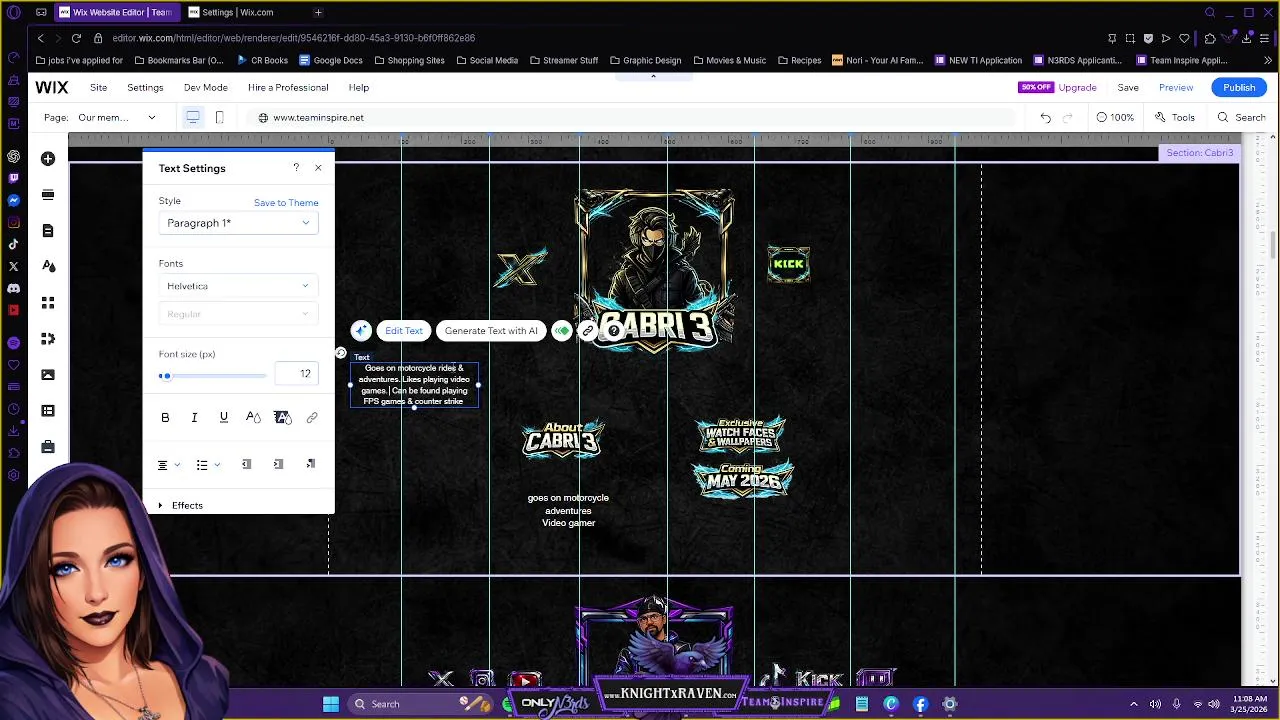This screenshot has width=1280, height=720.
Task: Open the Business briefcase icon in the Wix sidebar
Action: tap(48, 447)
